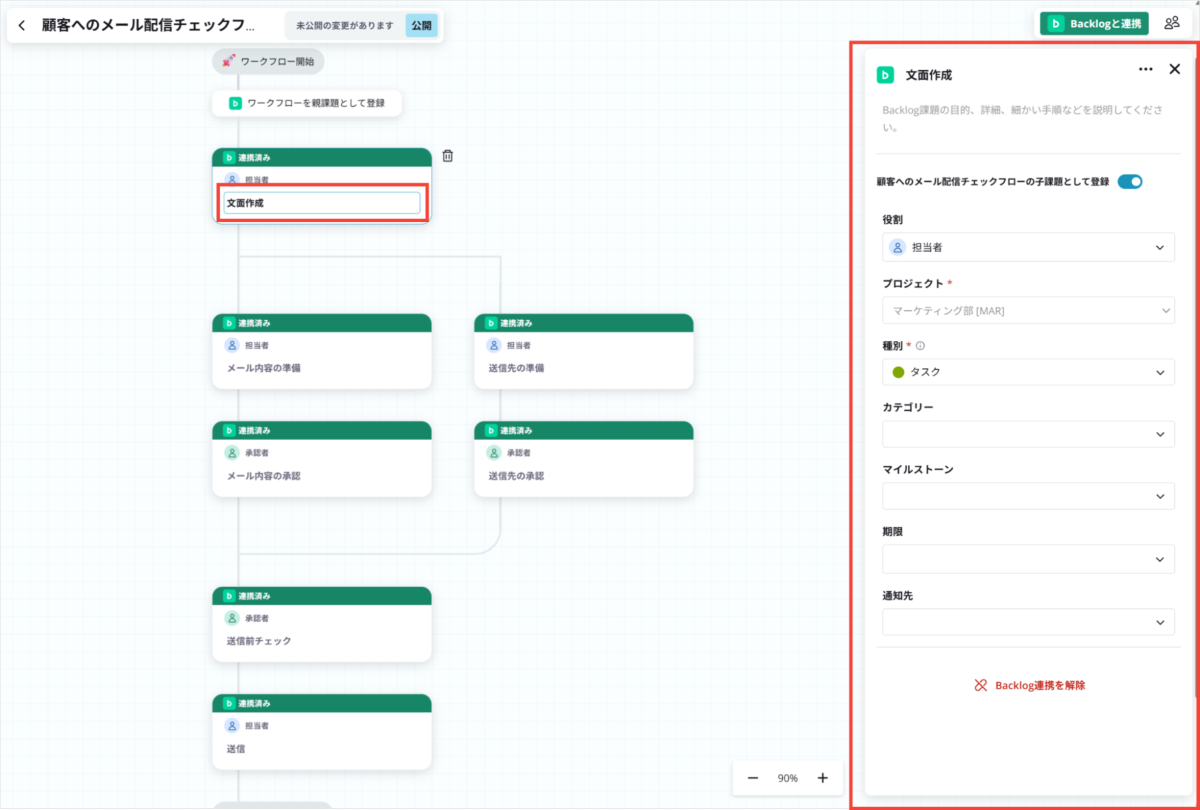1200x810 pixels.
Task: Expand the カテゴリー dropdown
Action: click(1028, 434)
